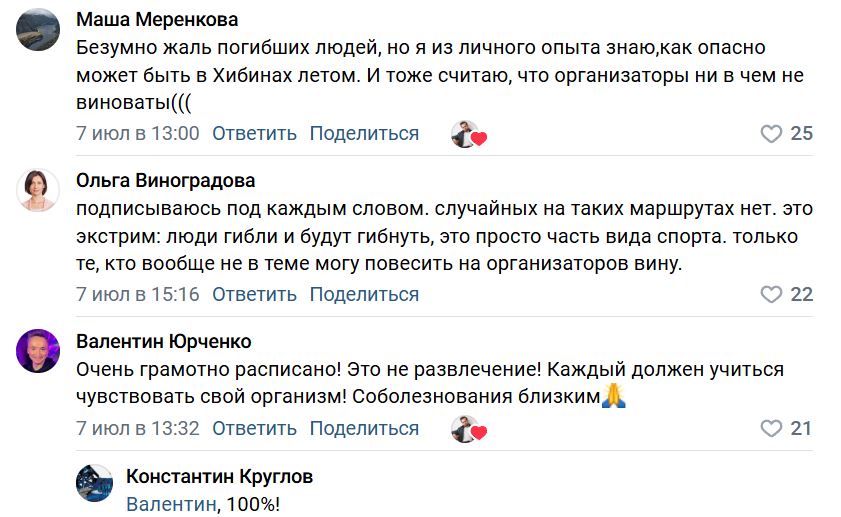Open Валентин Юрченко's profile avatar
Image resolution: width=841 pixels, height=517 pixels.
[38, 351]
